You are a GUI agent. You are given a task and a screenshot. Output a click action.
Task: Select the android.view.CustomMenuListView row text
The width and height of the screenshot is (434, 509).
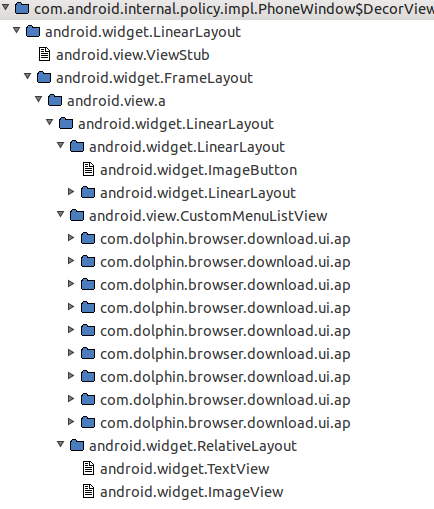(x=208, y=216)
